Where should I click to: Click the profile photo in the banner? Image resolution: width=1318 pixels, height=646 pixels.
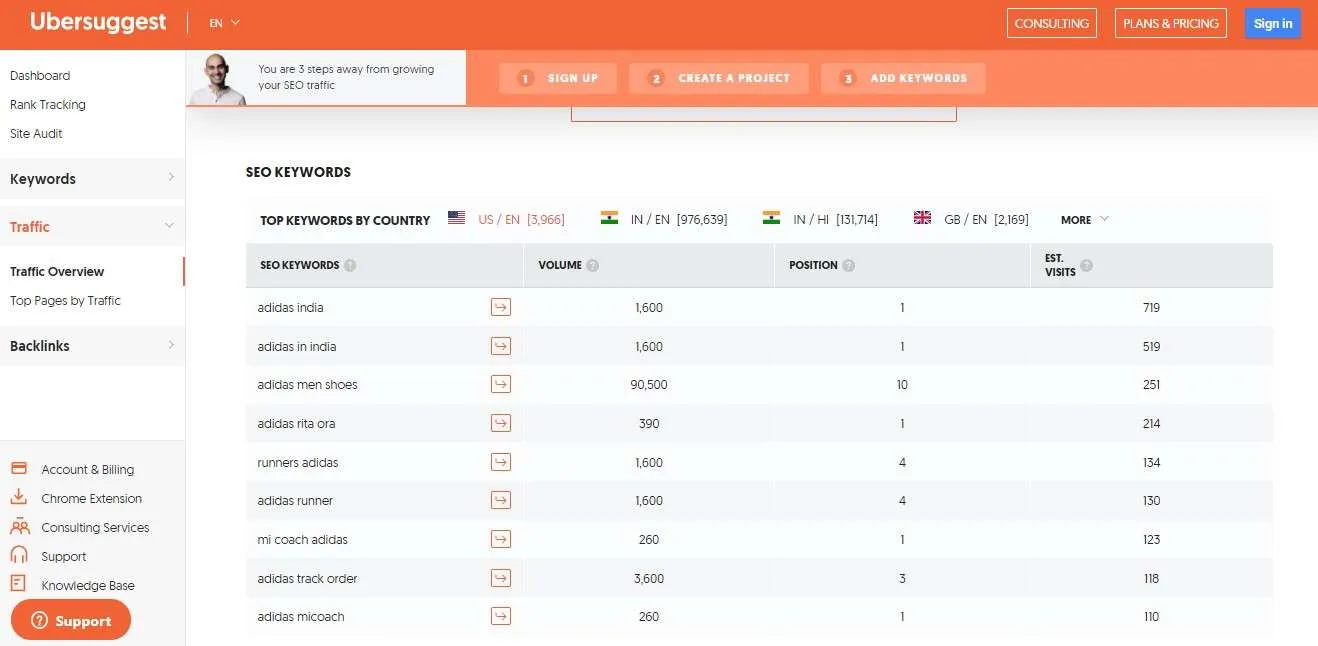pos(217,79)
